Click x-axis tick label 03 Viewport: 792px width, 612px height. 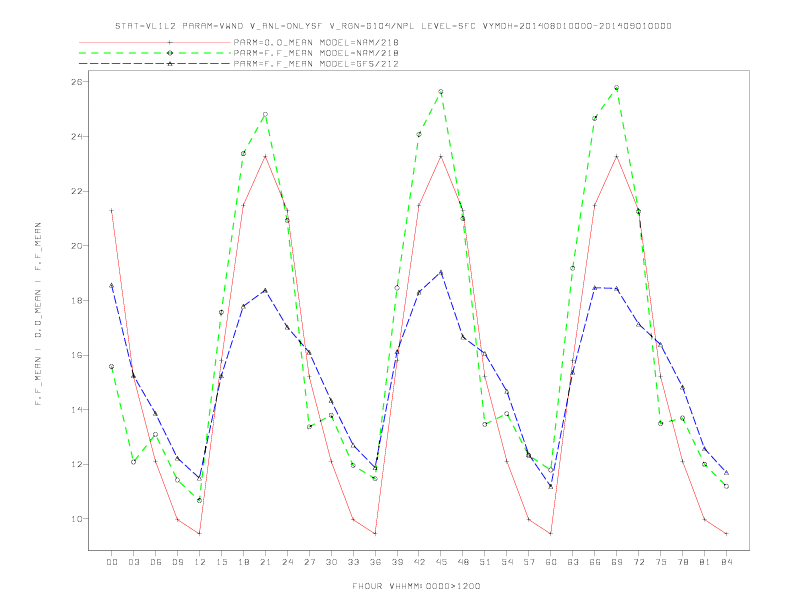[x=133, y=562]
